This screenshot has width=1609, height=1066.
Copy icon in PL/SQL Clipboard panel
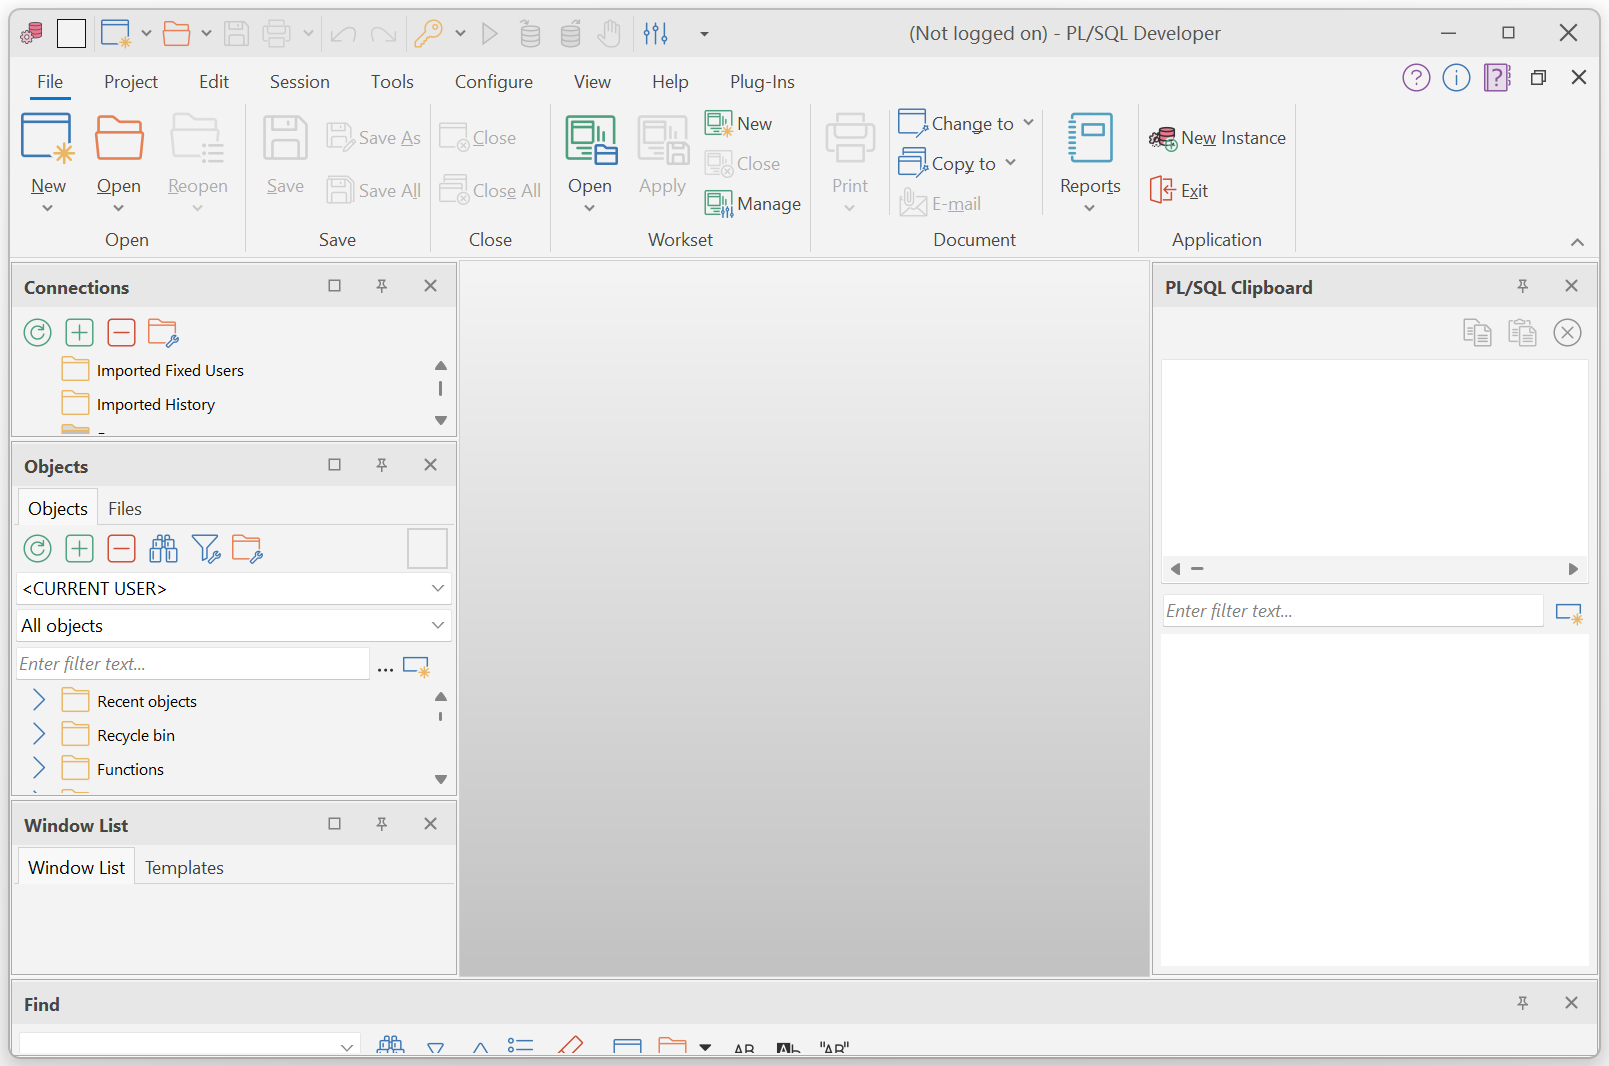1477,333
